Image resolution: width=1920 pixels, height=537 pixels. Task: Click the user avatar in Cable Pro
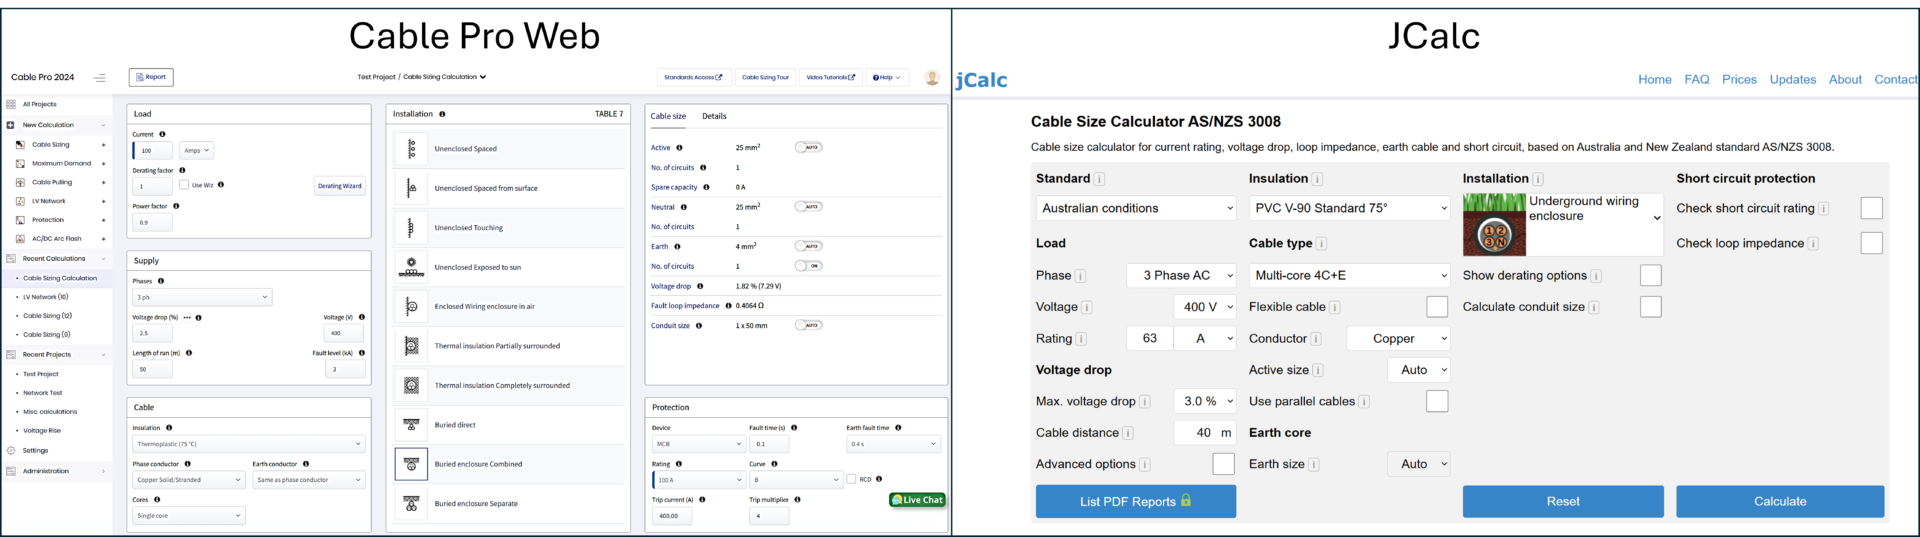click(x=932, y=77)
